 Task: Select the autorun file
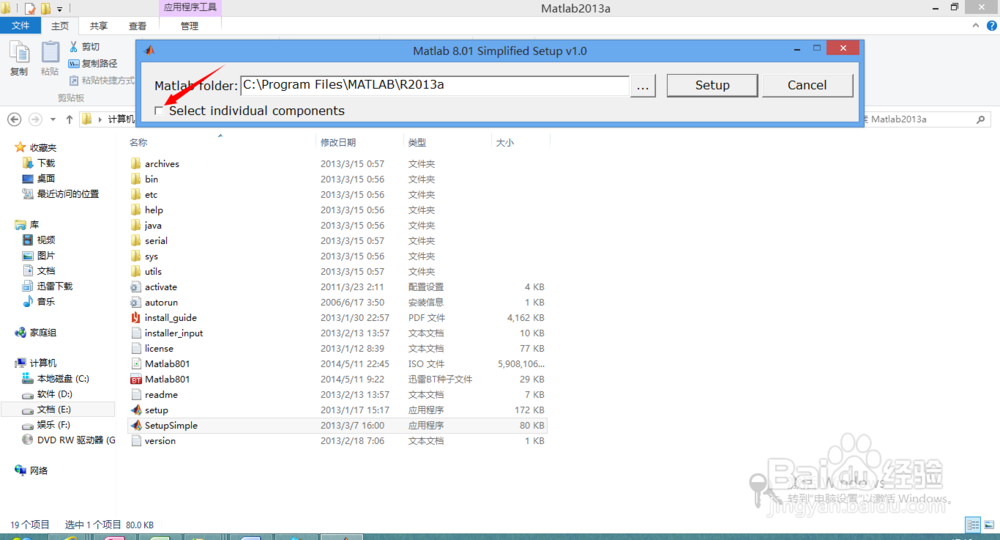(161, 302)
